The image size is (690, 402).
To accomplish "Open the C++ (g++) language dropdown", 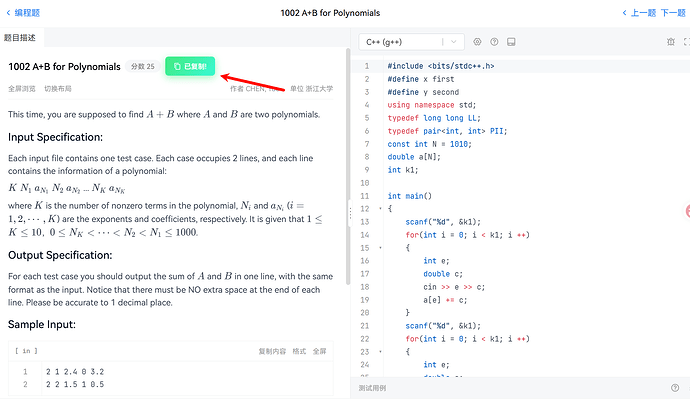I will pyautogui.click(x=411, y=42).
